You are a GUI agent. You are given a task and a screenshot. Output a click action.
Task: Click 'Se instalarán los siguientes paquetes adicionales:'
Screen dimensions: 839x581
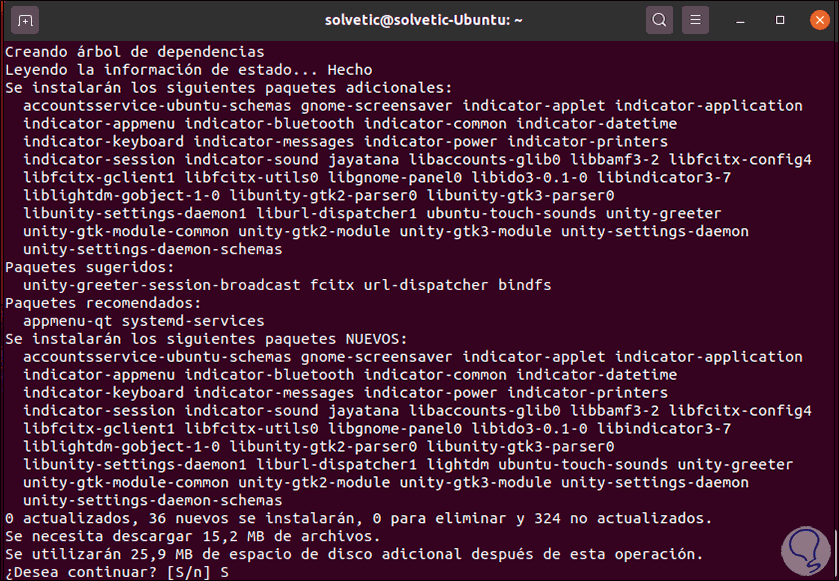point(229,88)
